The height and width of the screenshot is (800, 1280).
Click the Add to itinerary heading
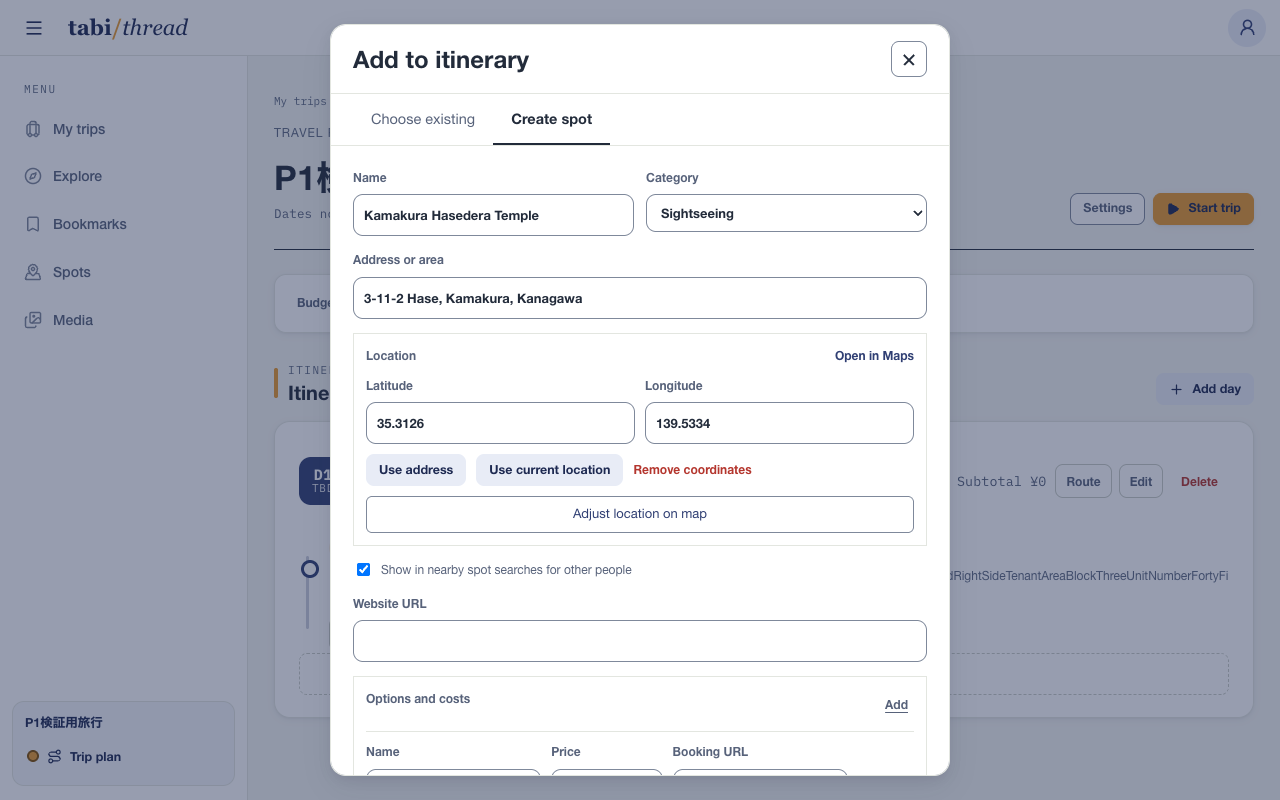point(441,60)
